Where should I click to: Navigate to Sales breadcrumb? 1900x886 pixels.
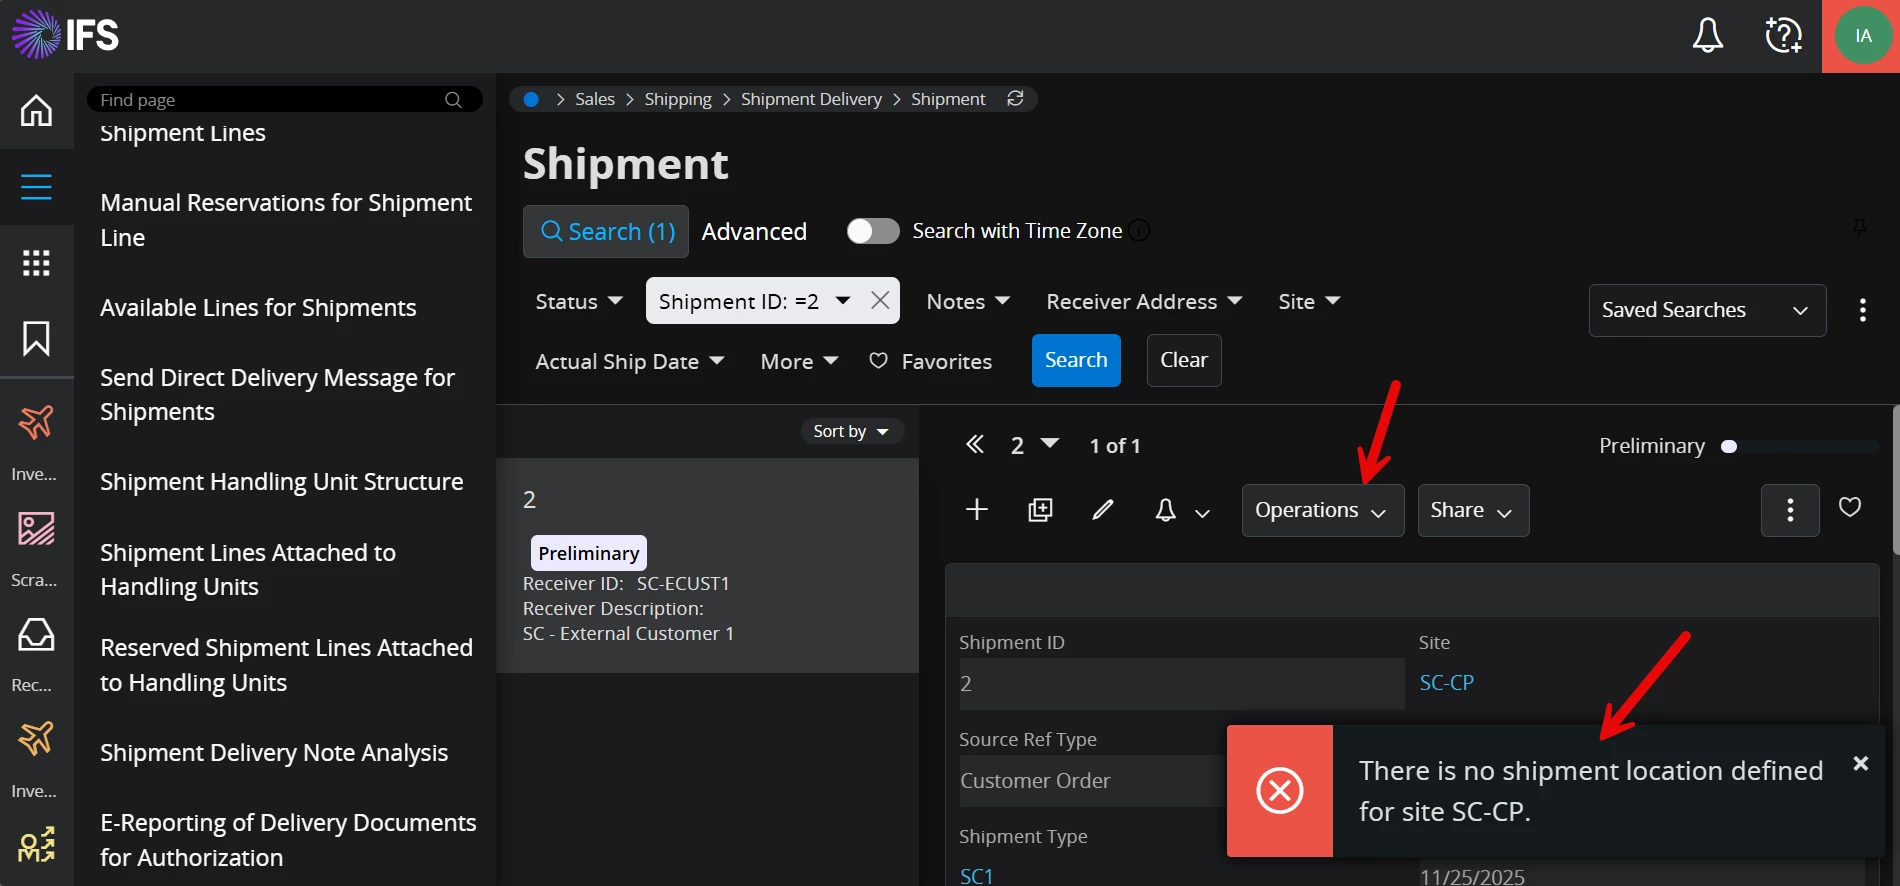tap(595, 99)
